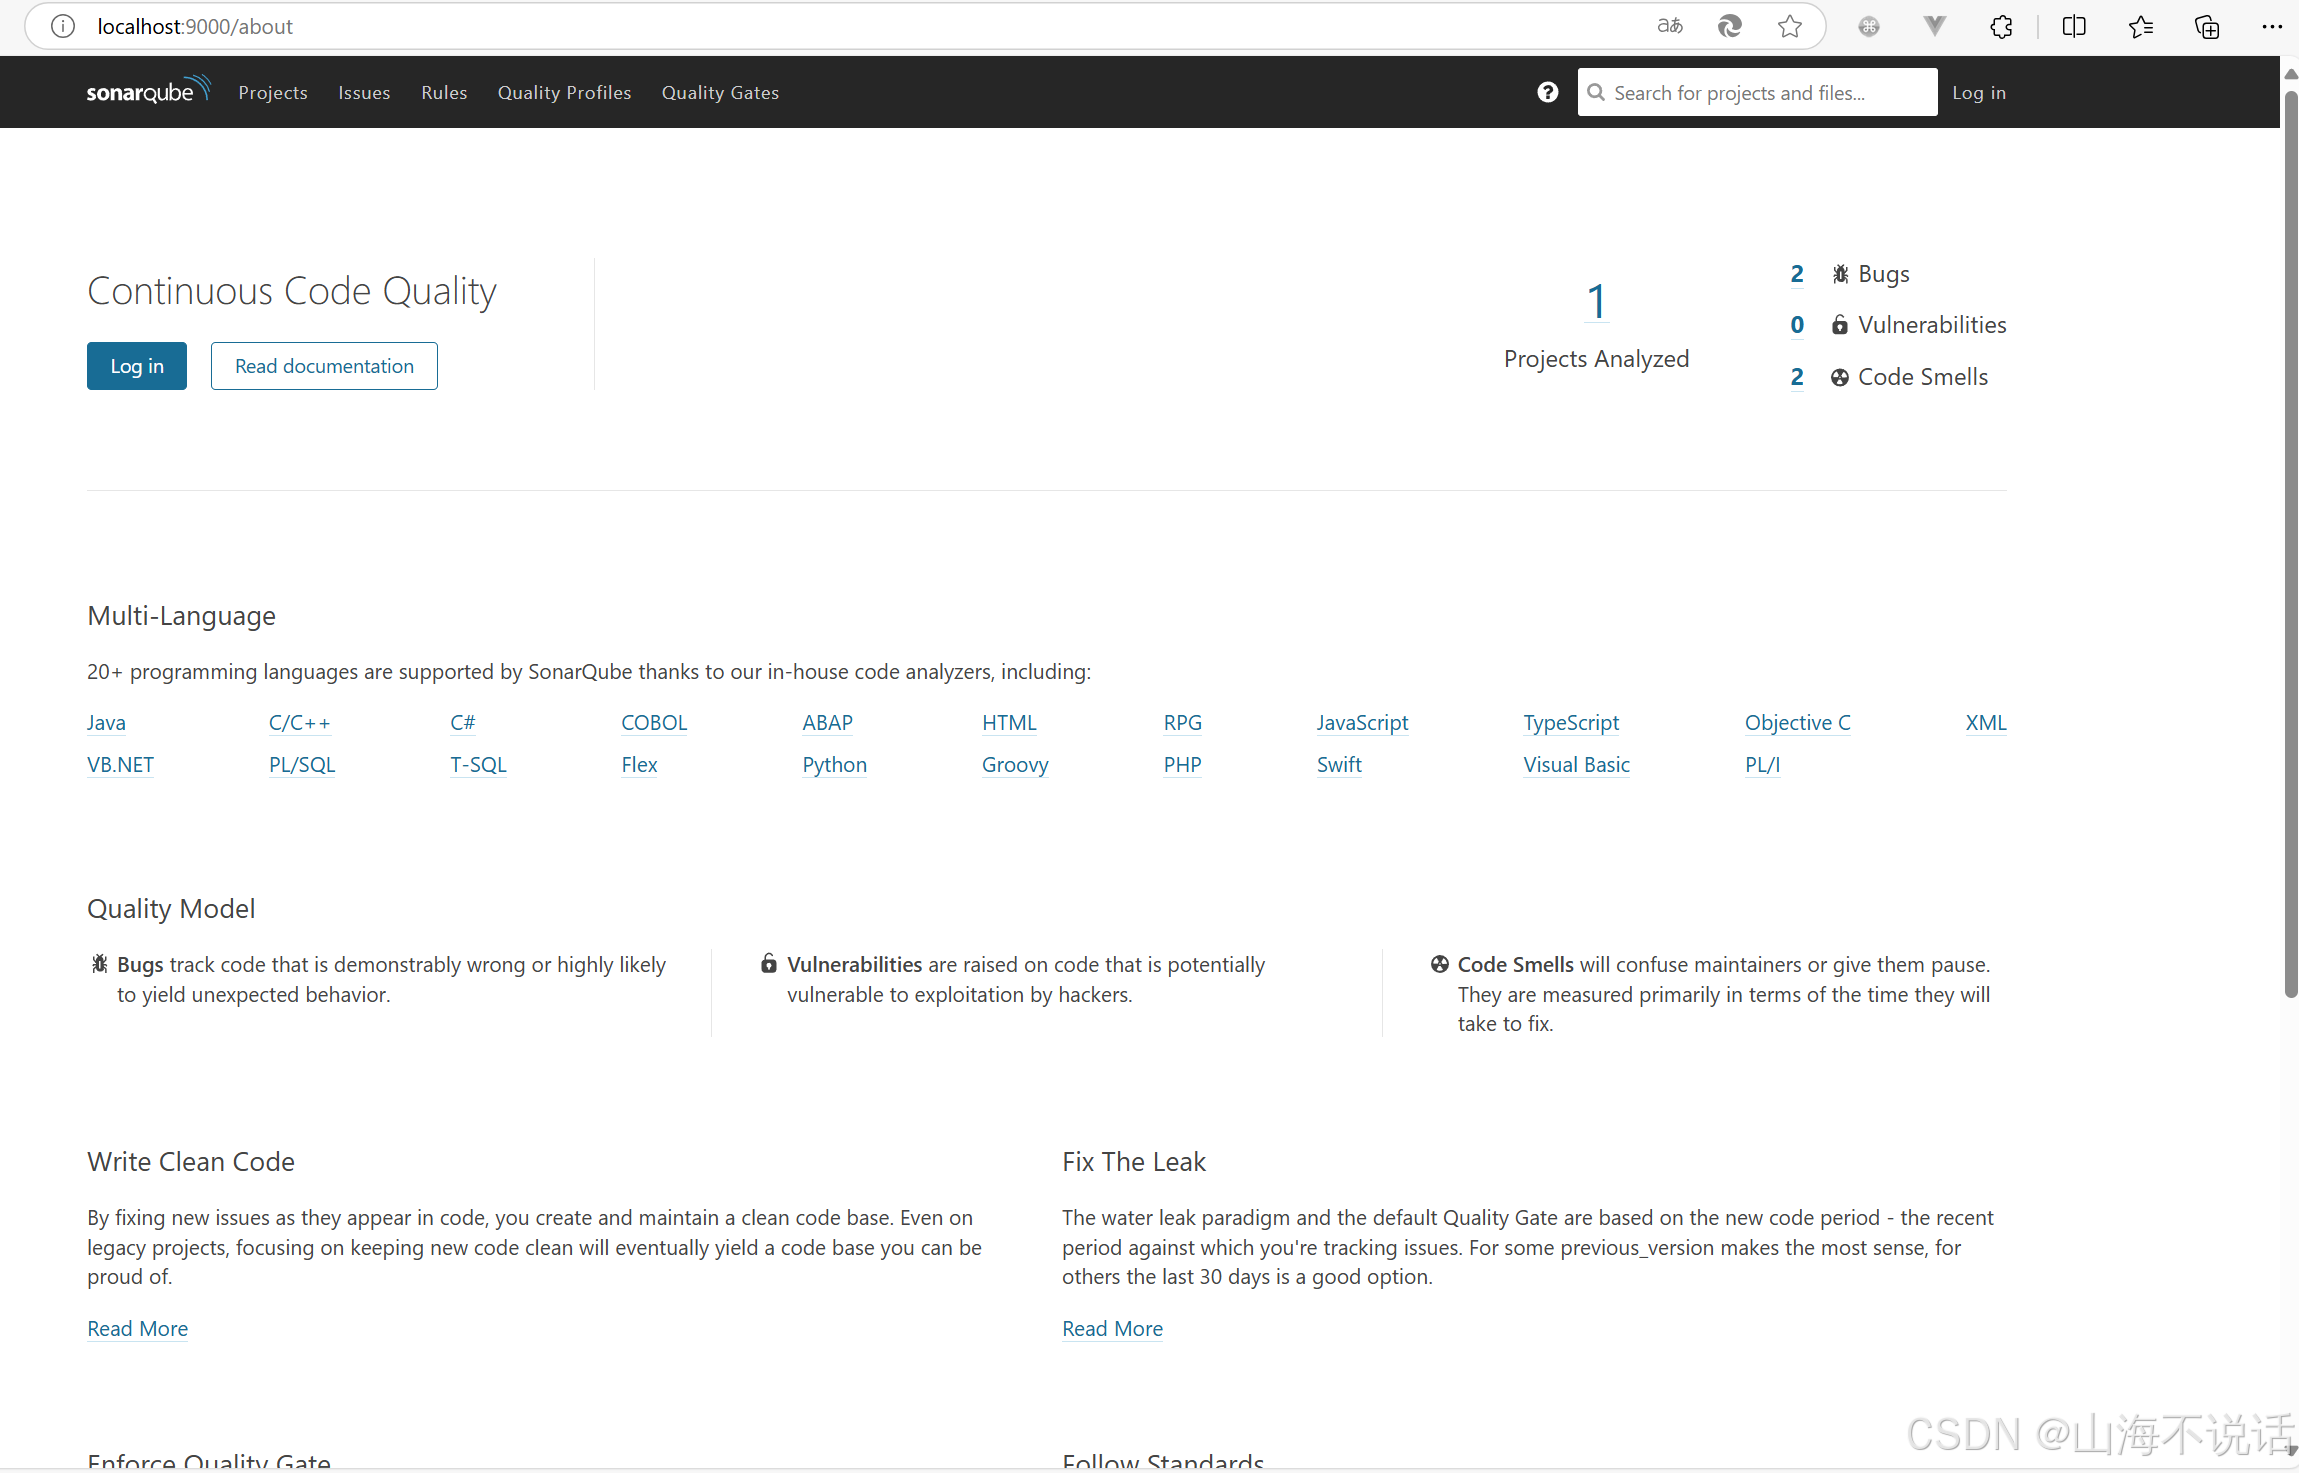Viewport: 2299px width, 1473px height.
Task: Open the Projects navigation item
Action: click(272, 92)
